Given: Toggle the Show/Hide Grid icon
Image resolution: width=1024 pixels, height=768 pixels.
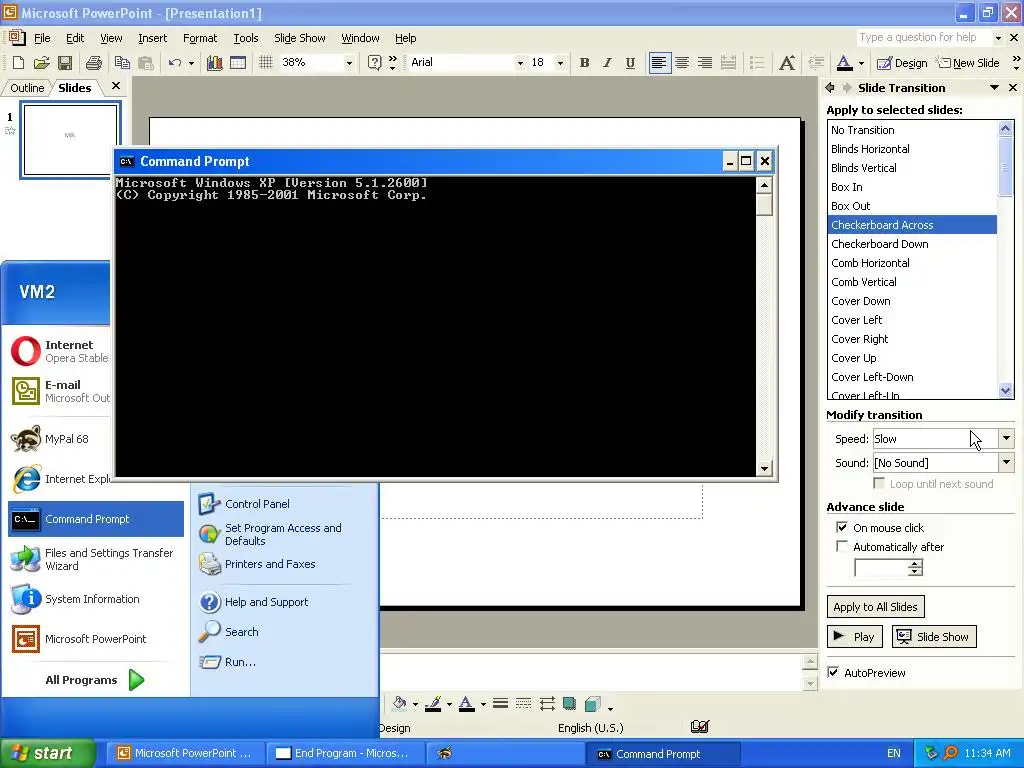Looking at the screenshot, I should [265, 63].
